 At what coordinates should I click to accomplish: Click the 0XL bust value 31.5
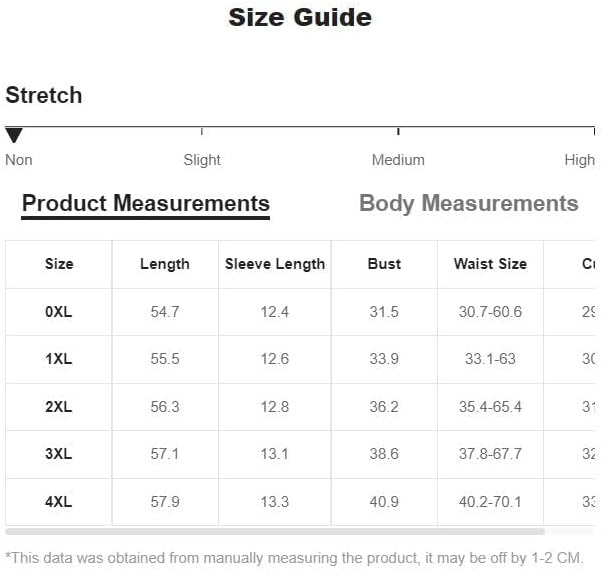tap(384, 312)
